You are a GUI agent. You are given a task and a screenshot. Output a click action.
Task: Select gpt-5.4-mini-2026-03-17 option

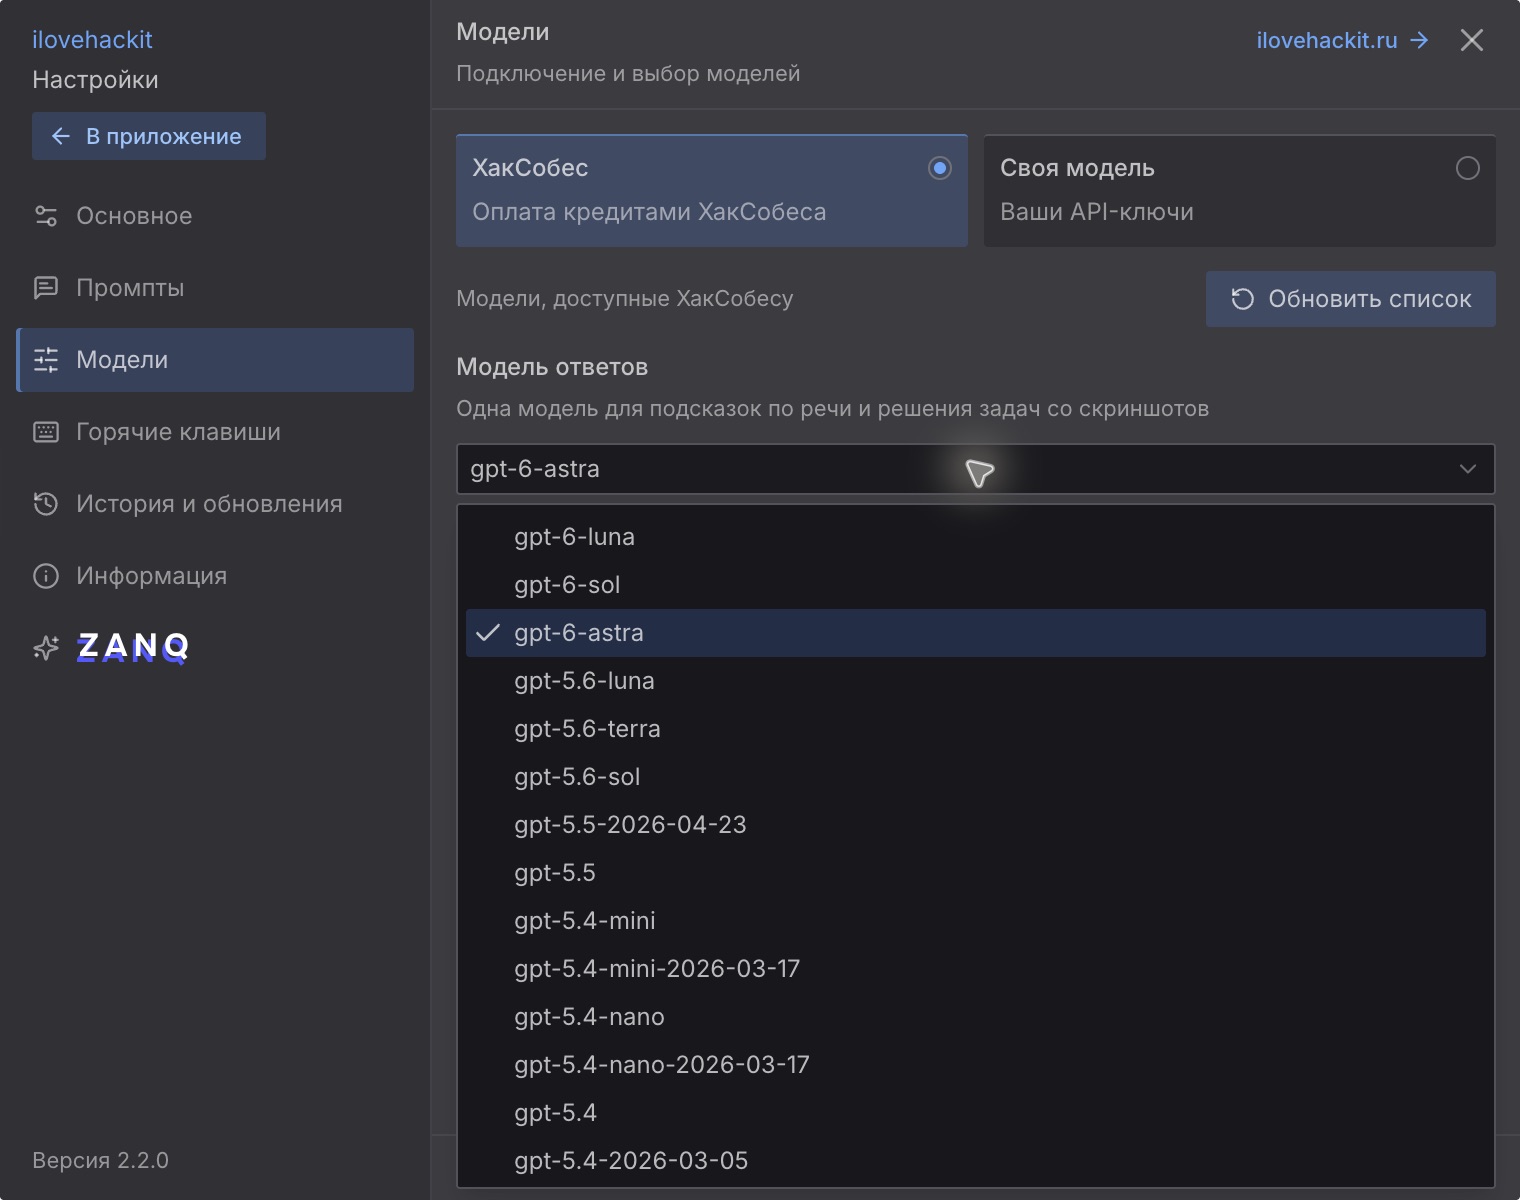tap(975, 969)
